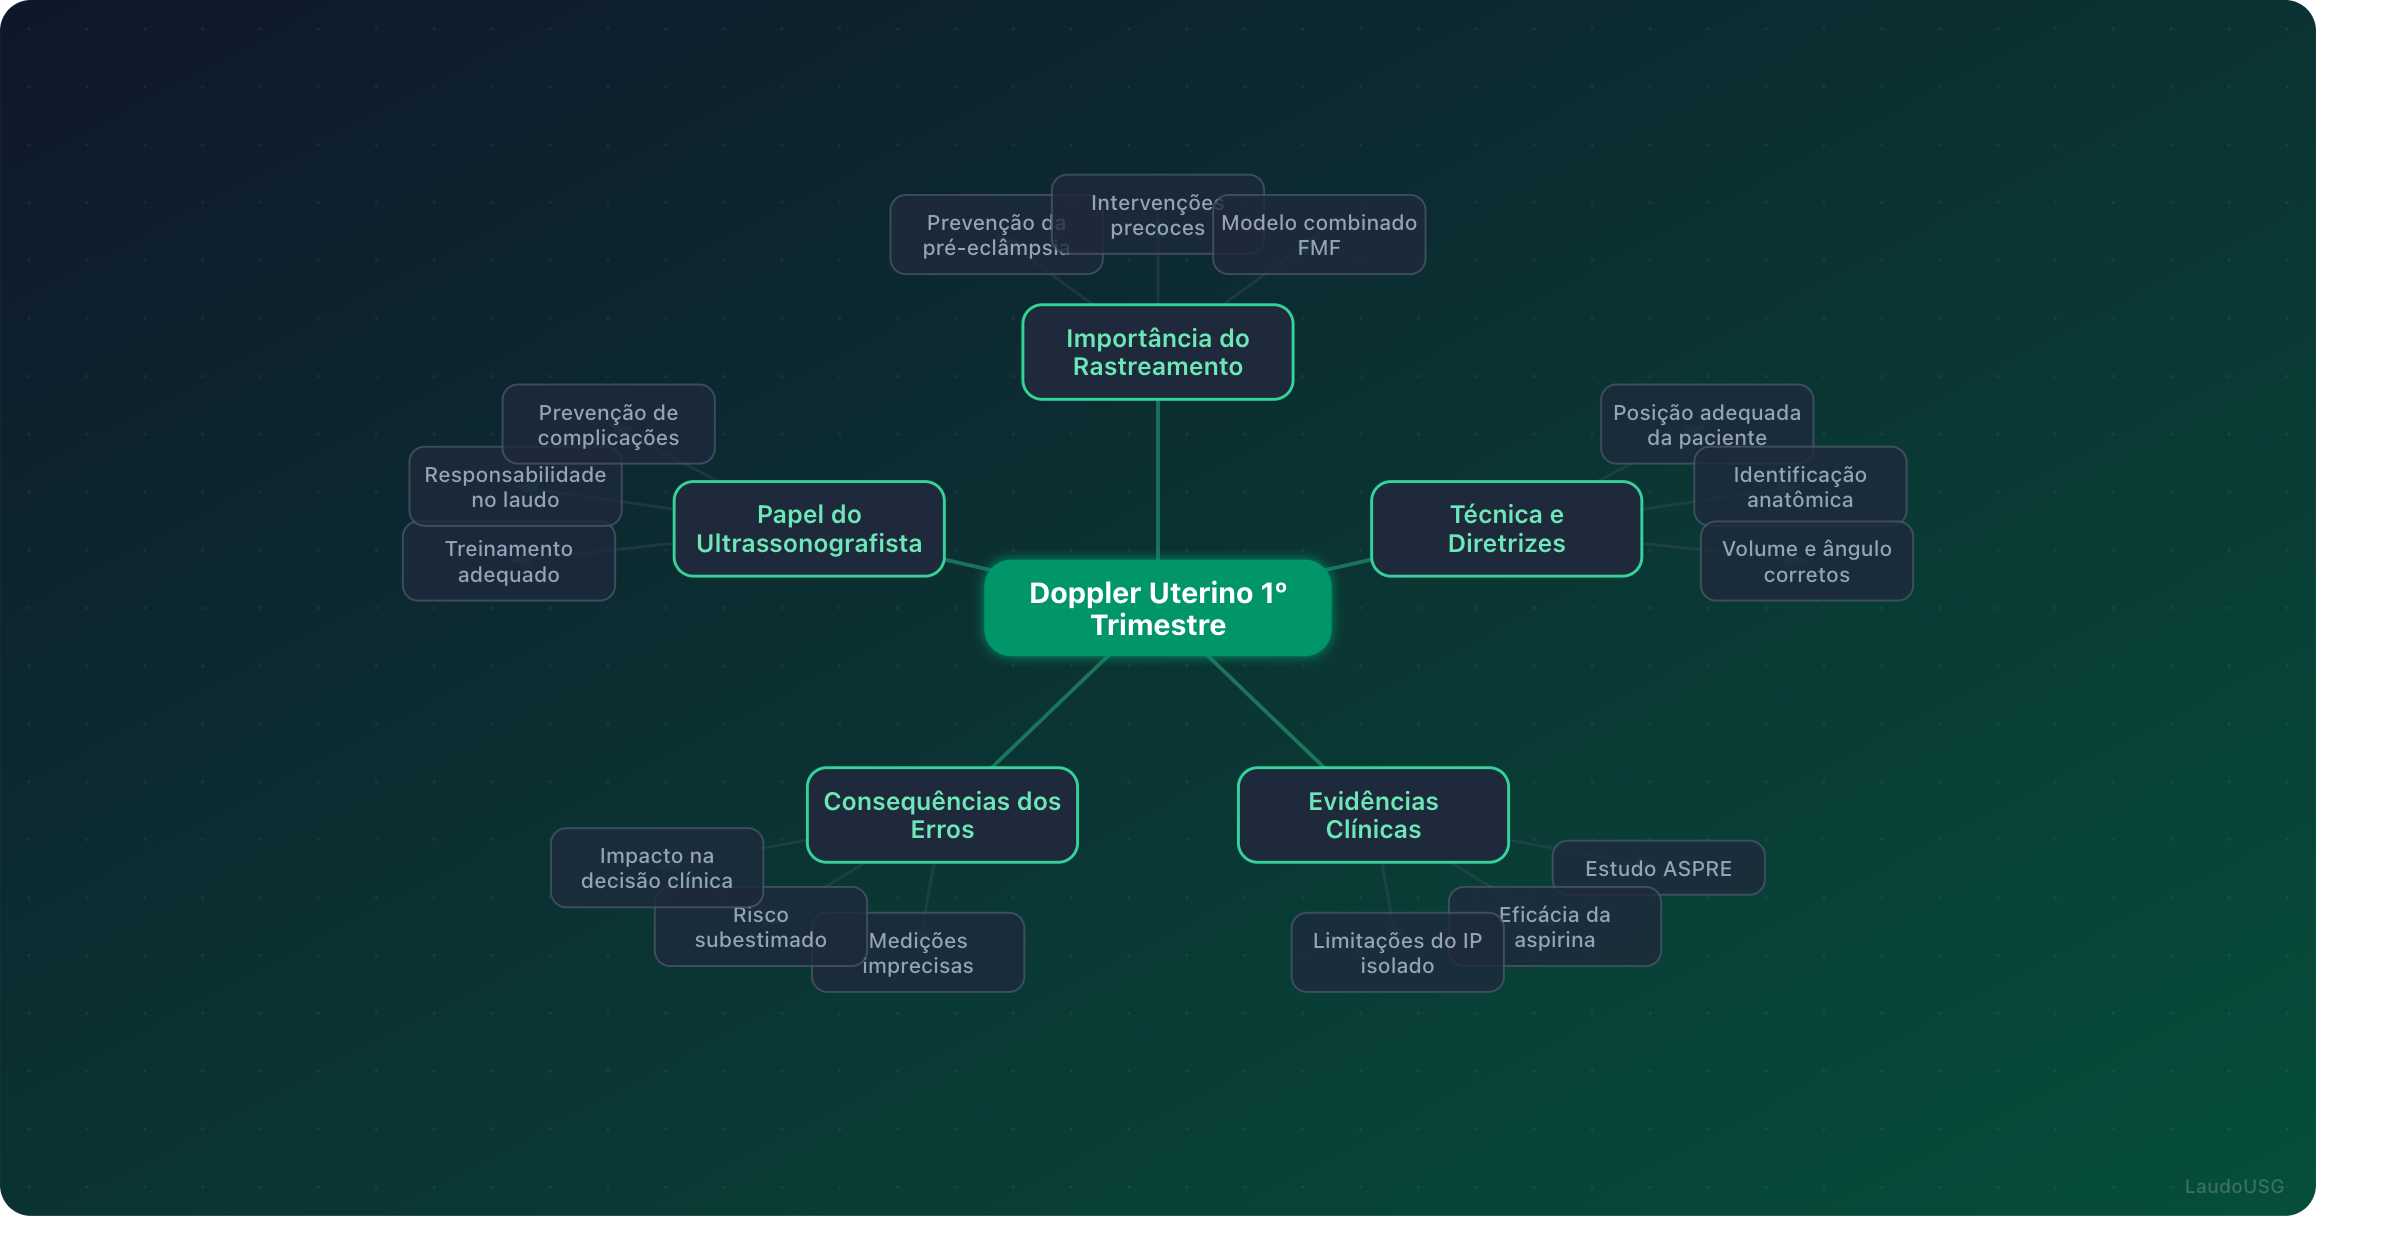Select the Prevenção de complicações node
The width and height of the screenshot is (2400, 1260).
[608, 419]
